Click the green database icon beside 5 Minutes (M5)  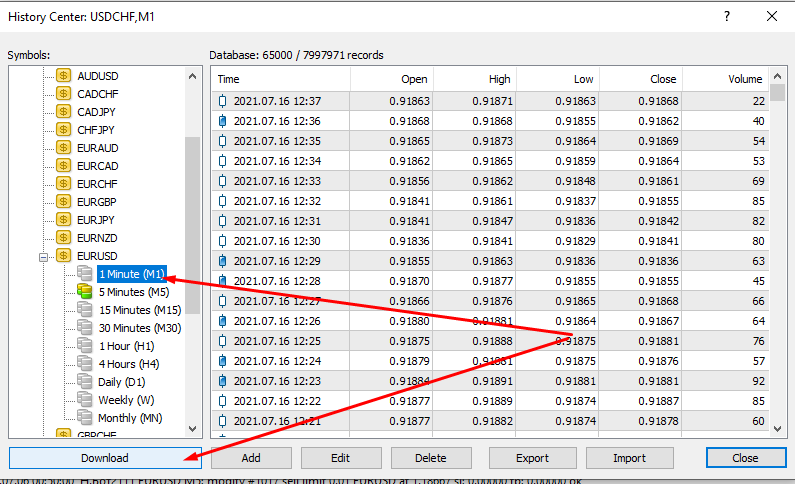click(x=85, y=292)
